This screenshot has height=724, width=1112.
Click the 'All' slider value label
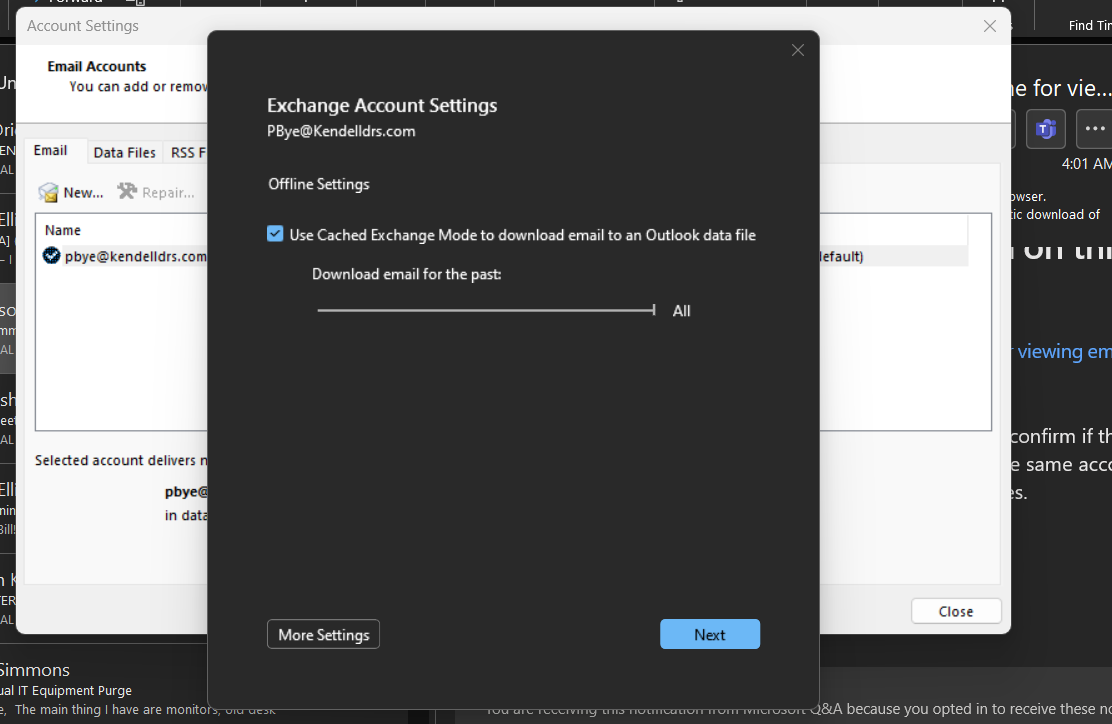(682, 311)
